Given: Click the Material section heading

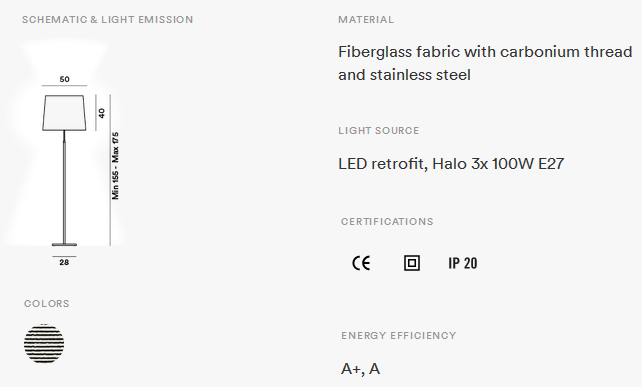Looking at the screenshot, I should 366,20.
